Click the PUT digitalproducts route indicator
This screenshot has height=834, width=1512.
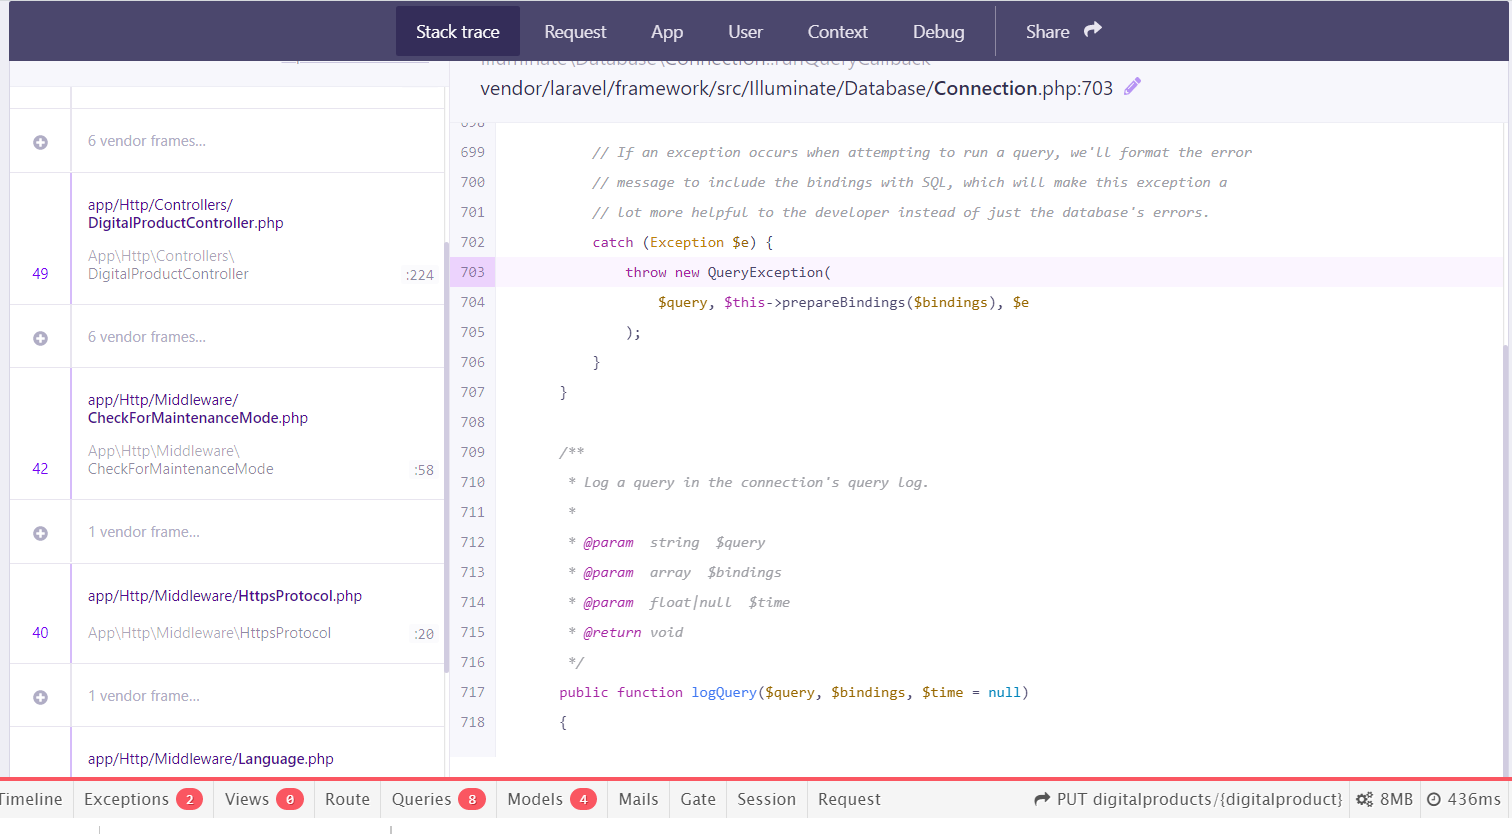point(1188,799)
